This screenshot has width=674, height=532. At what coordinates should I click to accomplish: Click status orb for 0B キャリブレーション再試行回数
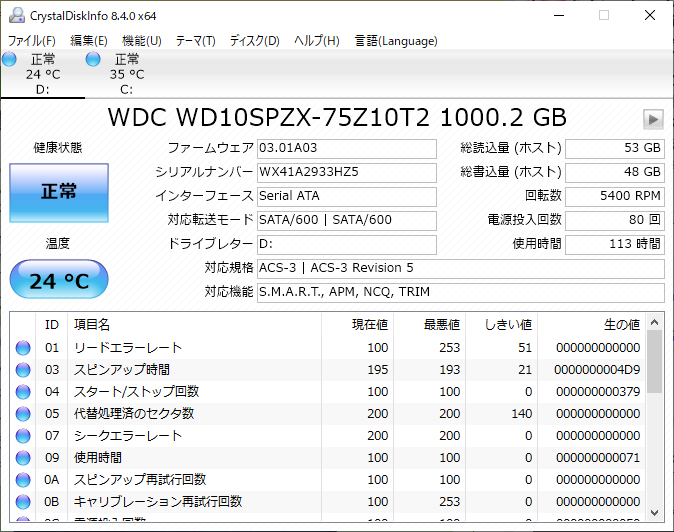coord(23,501)
